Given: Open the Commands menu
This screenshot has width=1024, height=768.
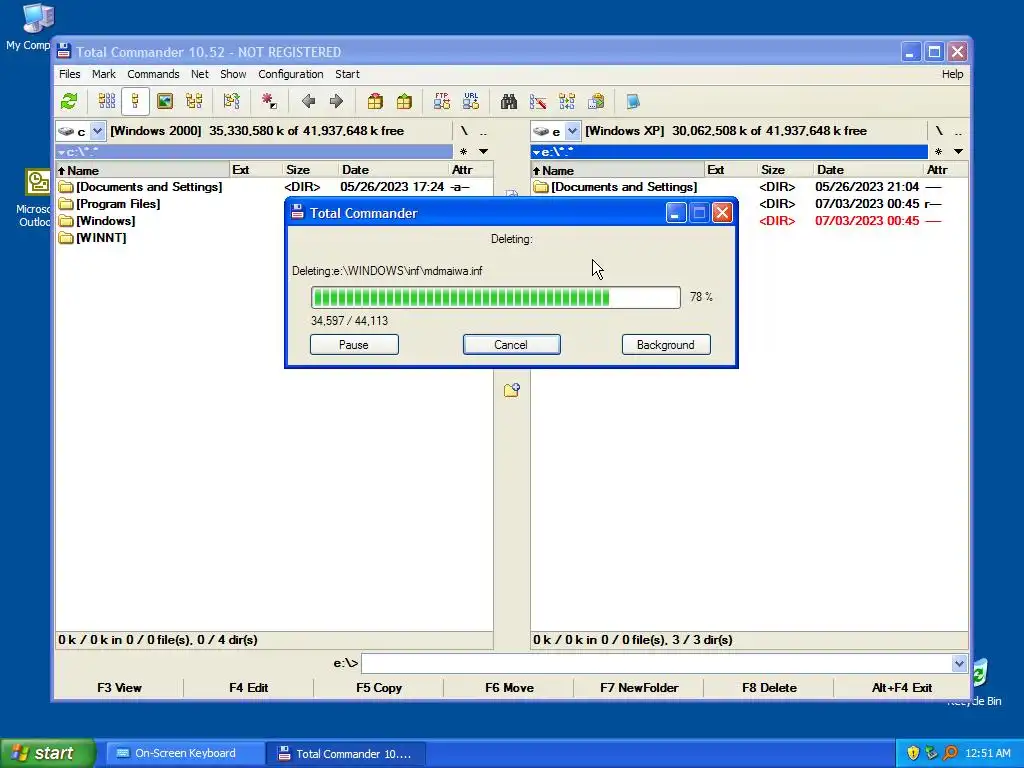Looking at the screenshot, I should [153, 74].
